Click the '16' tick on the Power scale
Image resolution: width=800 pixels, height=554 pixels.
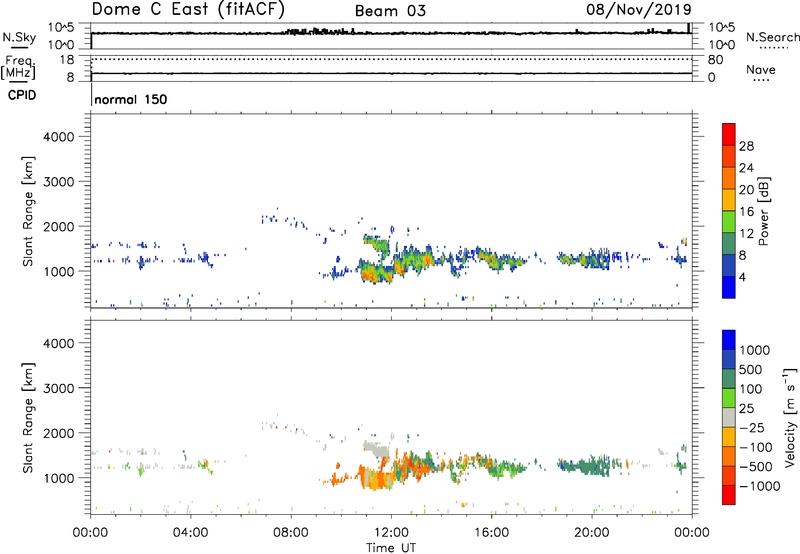point(746,212)
